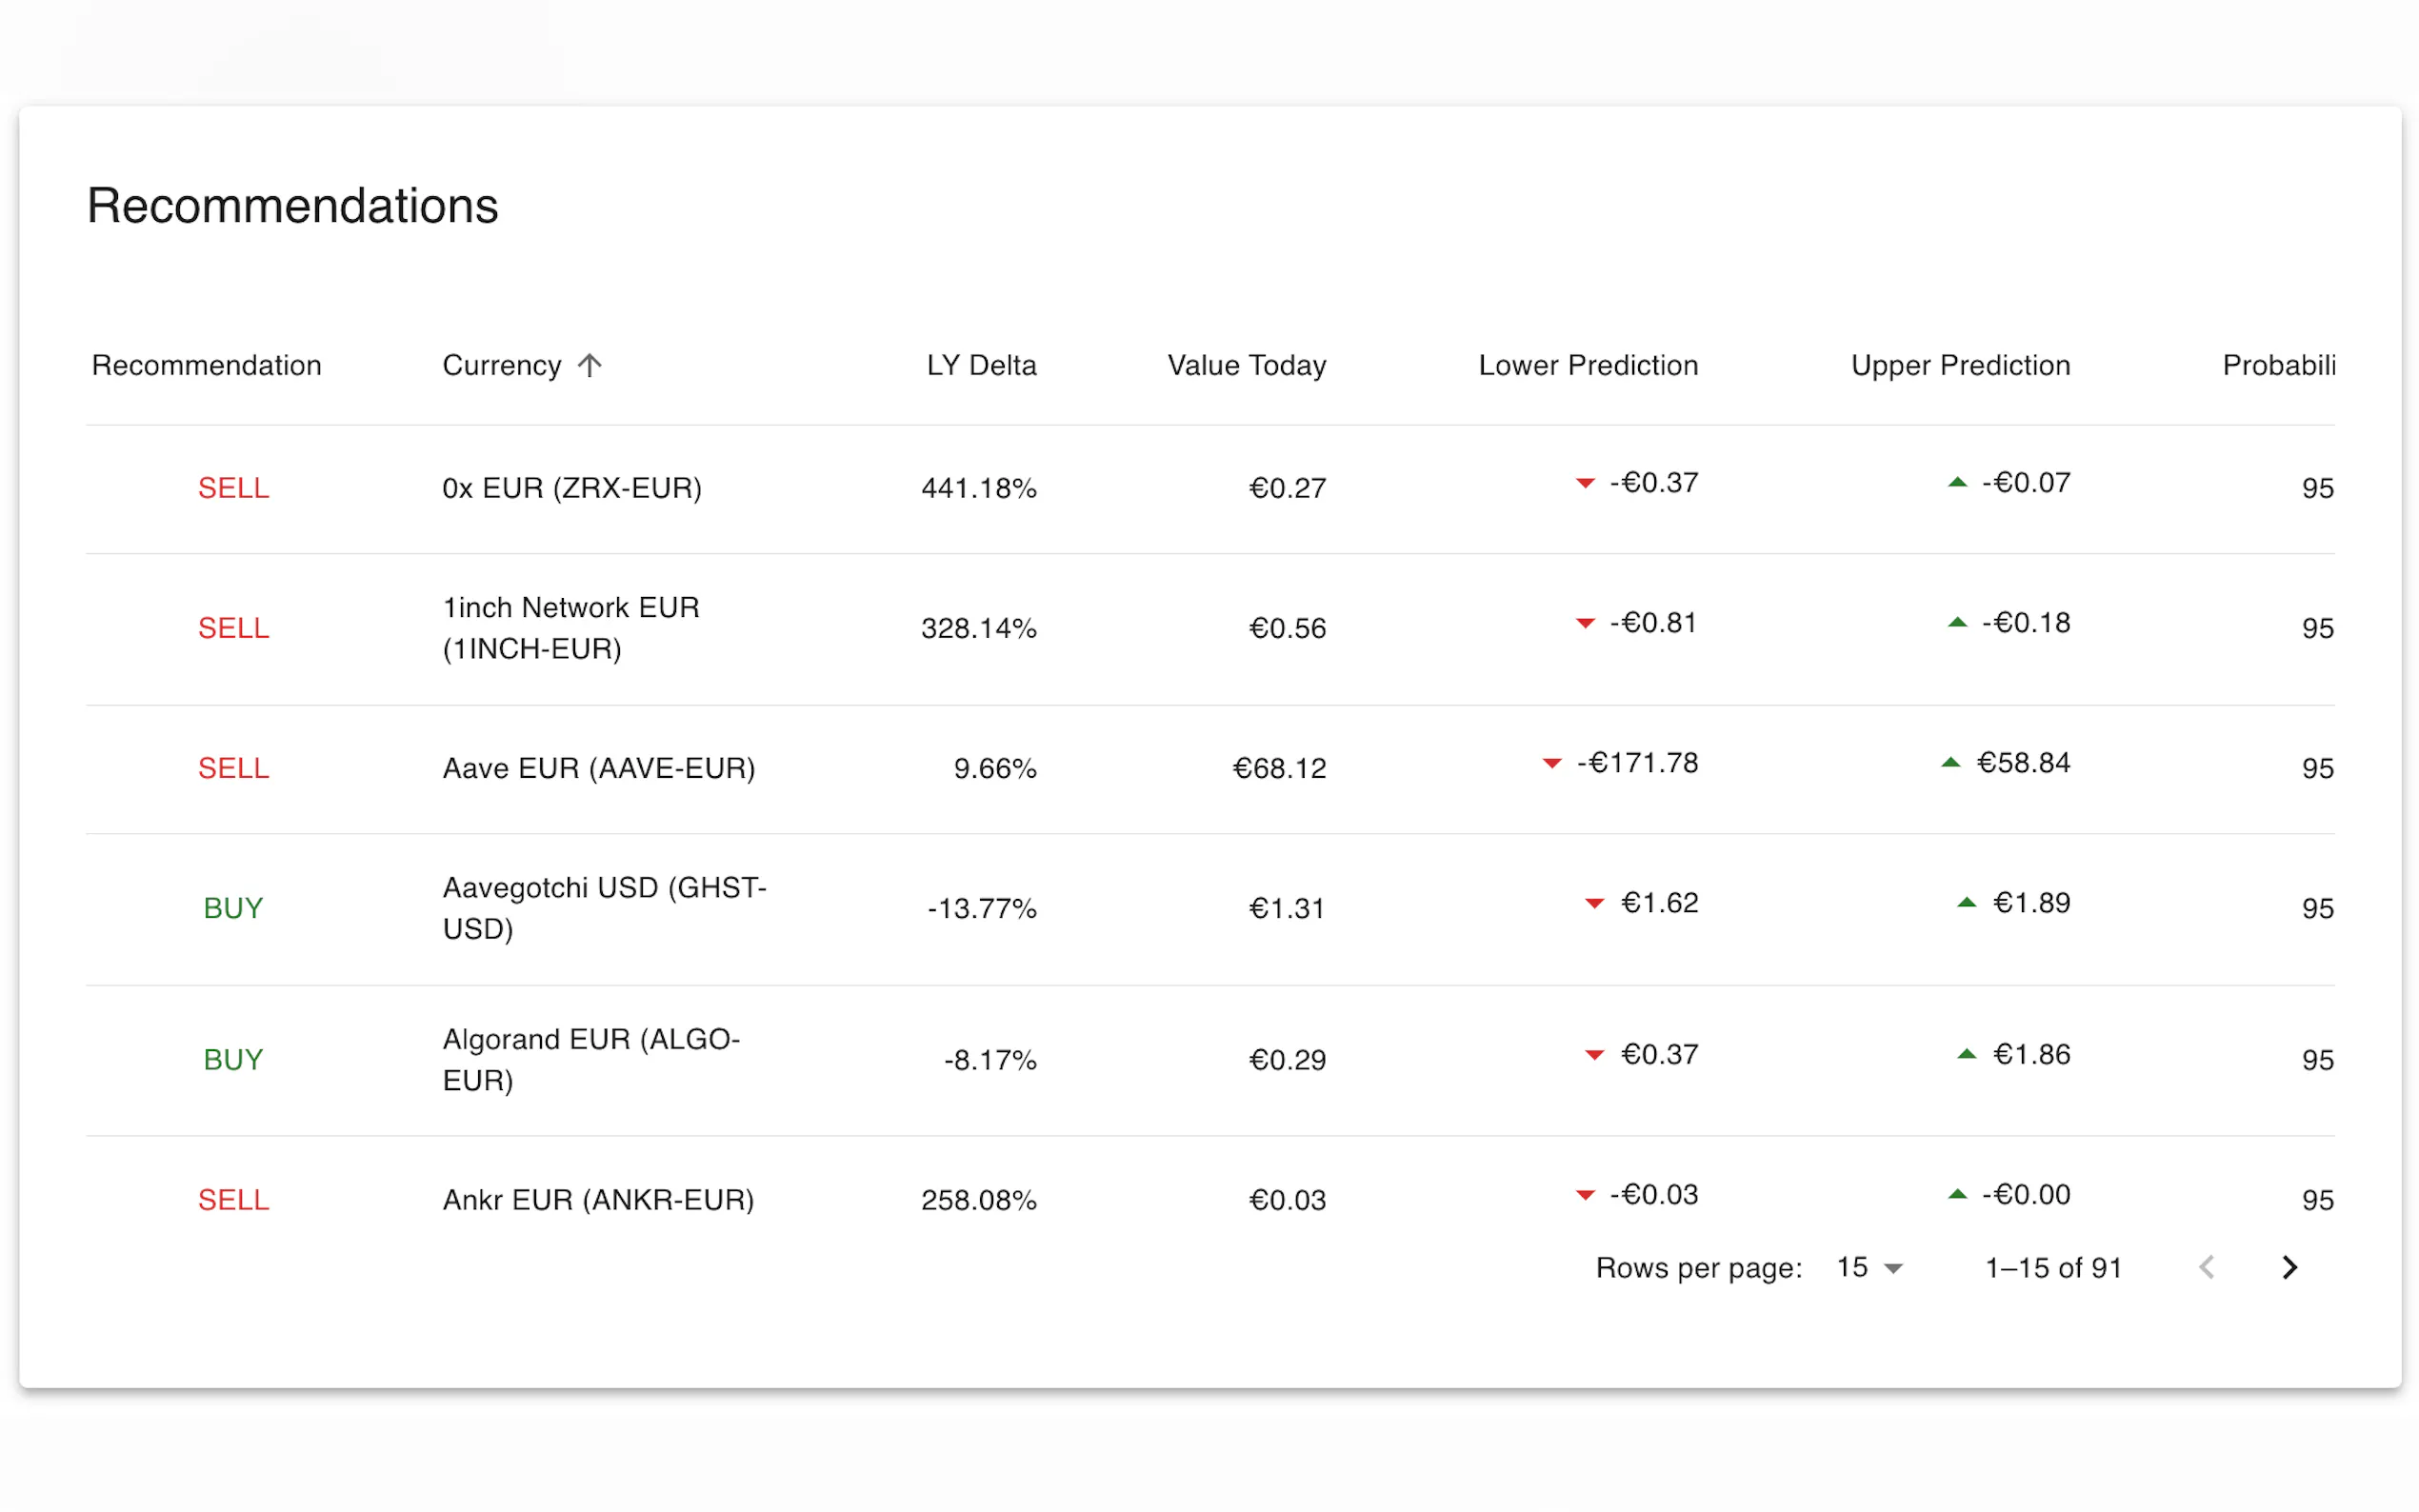Open the Rows per page dropdown

pyautogui.click(x=1869, y=1267)
